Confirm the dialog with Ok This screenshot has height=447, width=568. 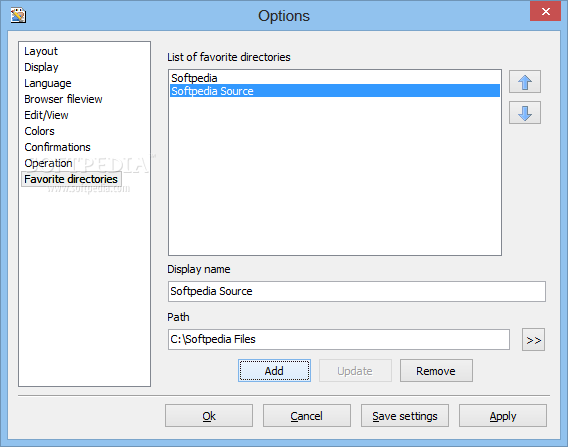pyautogui.click(x=209, y=416)
